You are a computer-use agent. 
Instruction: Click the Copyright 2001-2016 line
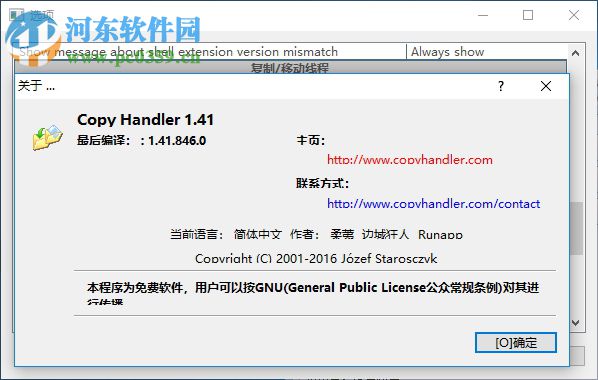(316, 258)
